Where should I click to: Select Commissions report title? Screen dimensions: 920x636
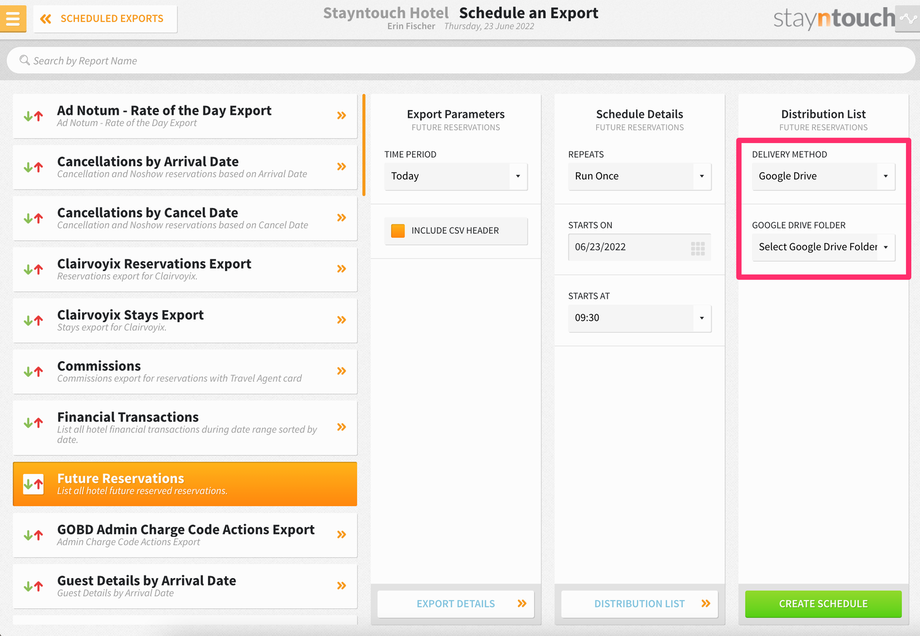click(x=99, y=366)
